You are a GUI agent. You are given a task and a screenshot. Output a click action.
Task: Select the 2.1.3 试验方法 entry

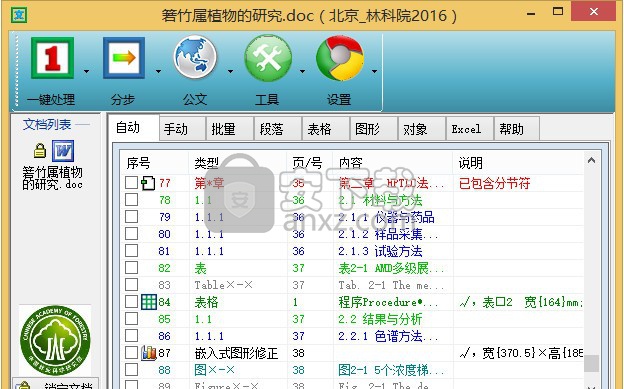(380, 251)
